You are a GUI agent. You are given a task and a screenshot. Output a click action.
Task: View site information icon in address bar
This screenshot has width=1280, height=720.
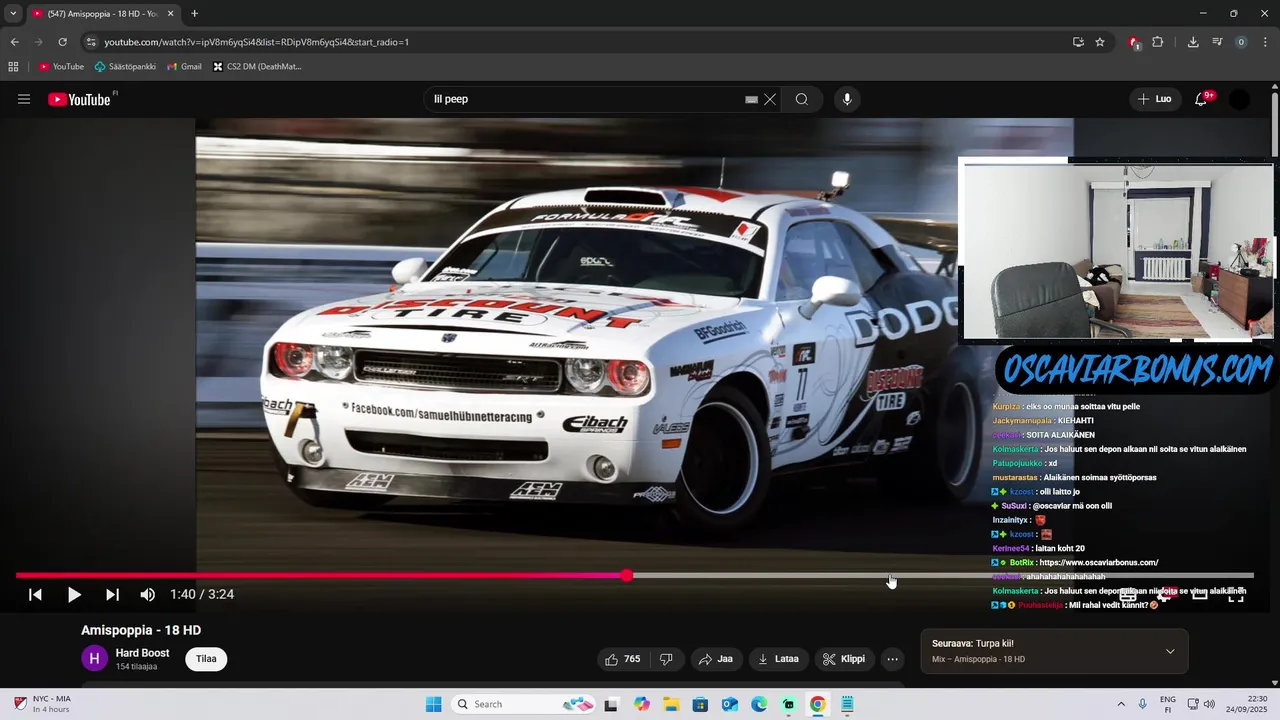[x=91, y=42]
